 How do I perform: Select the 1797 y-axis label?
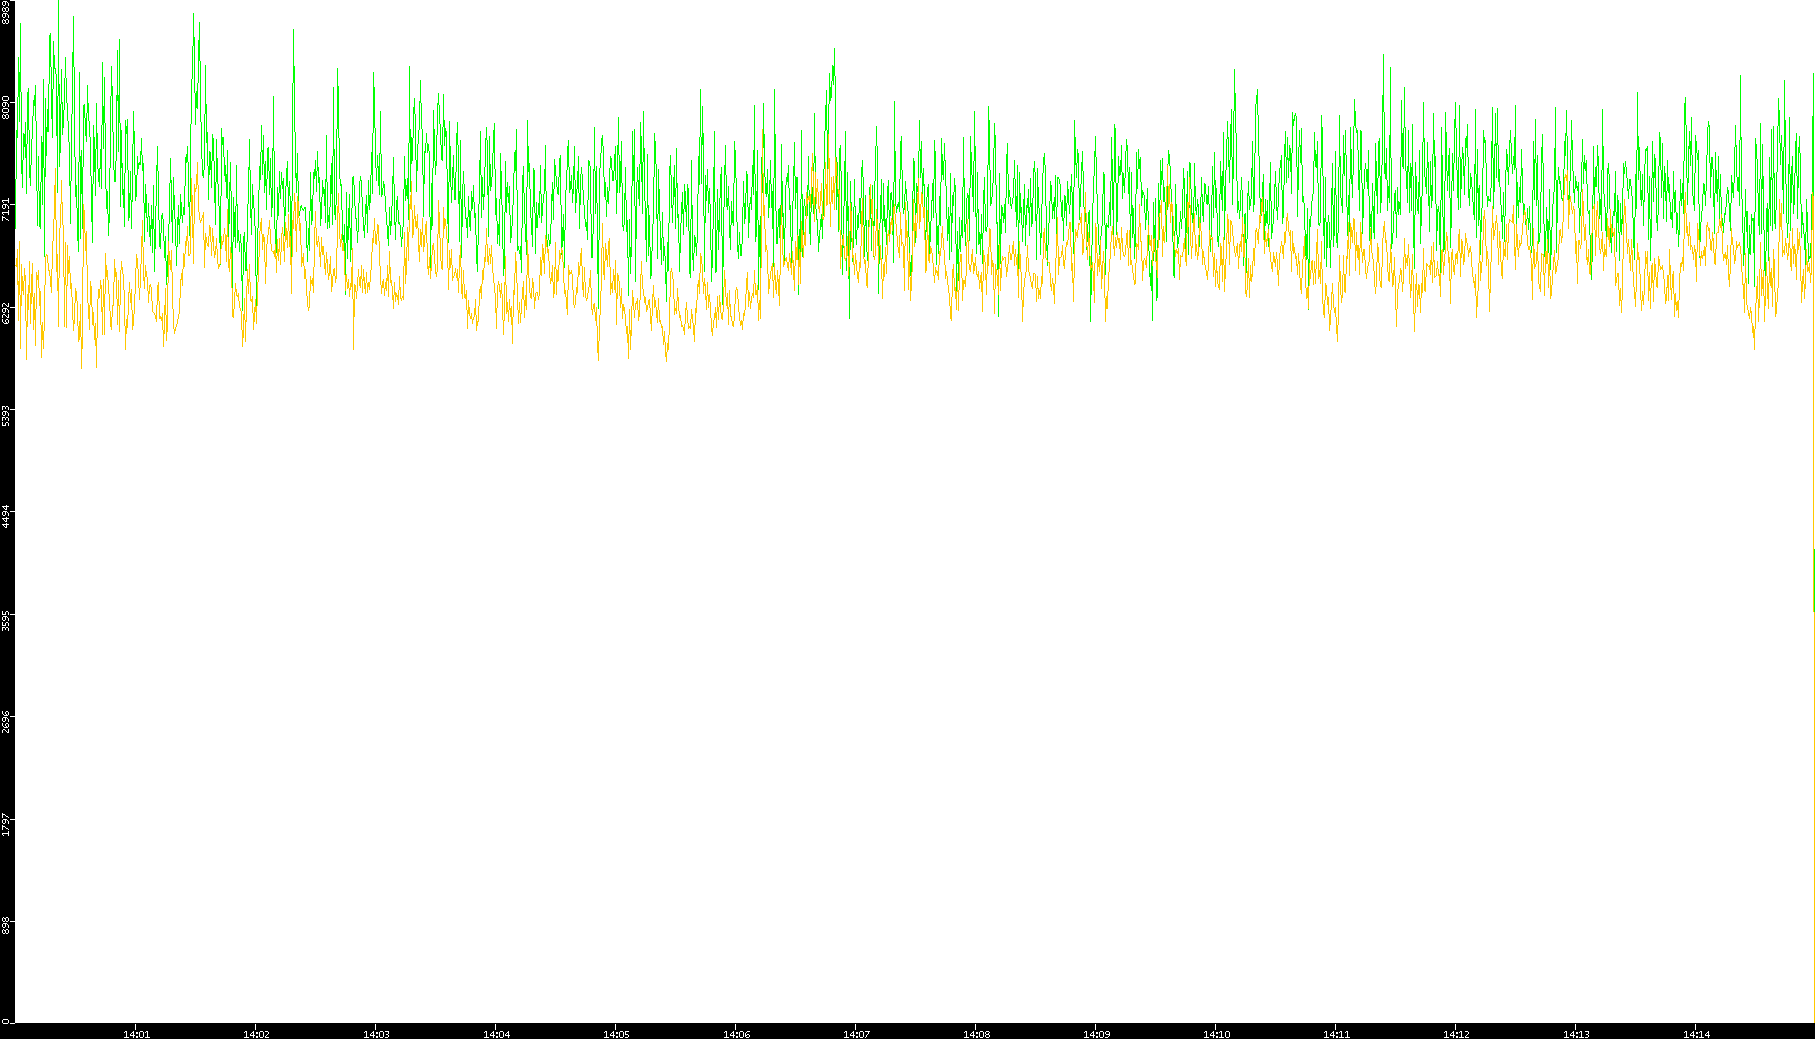7,825
